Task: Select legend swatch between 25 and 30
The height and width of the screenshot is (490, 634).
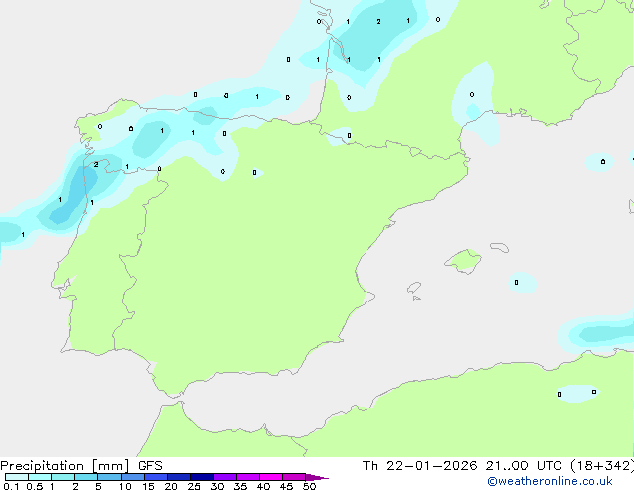Action: tap(202, 477)
